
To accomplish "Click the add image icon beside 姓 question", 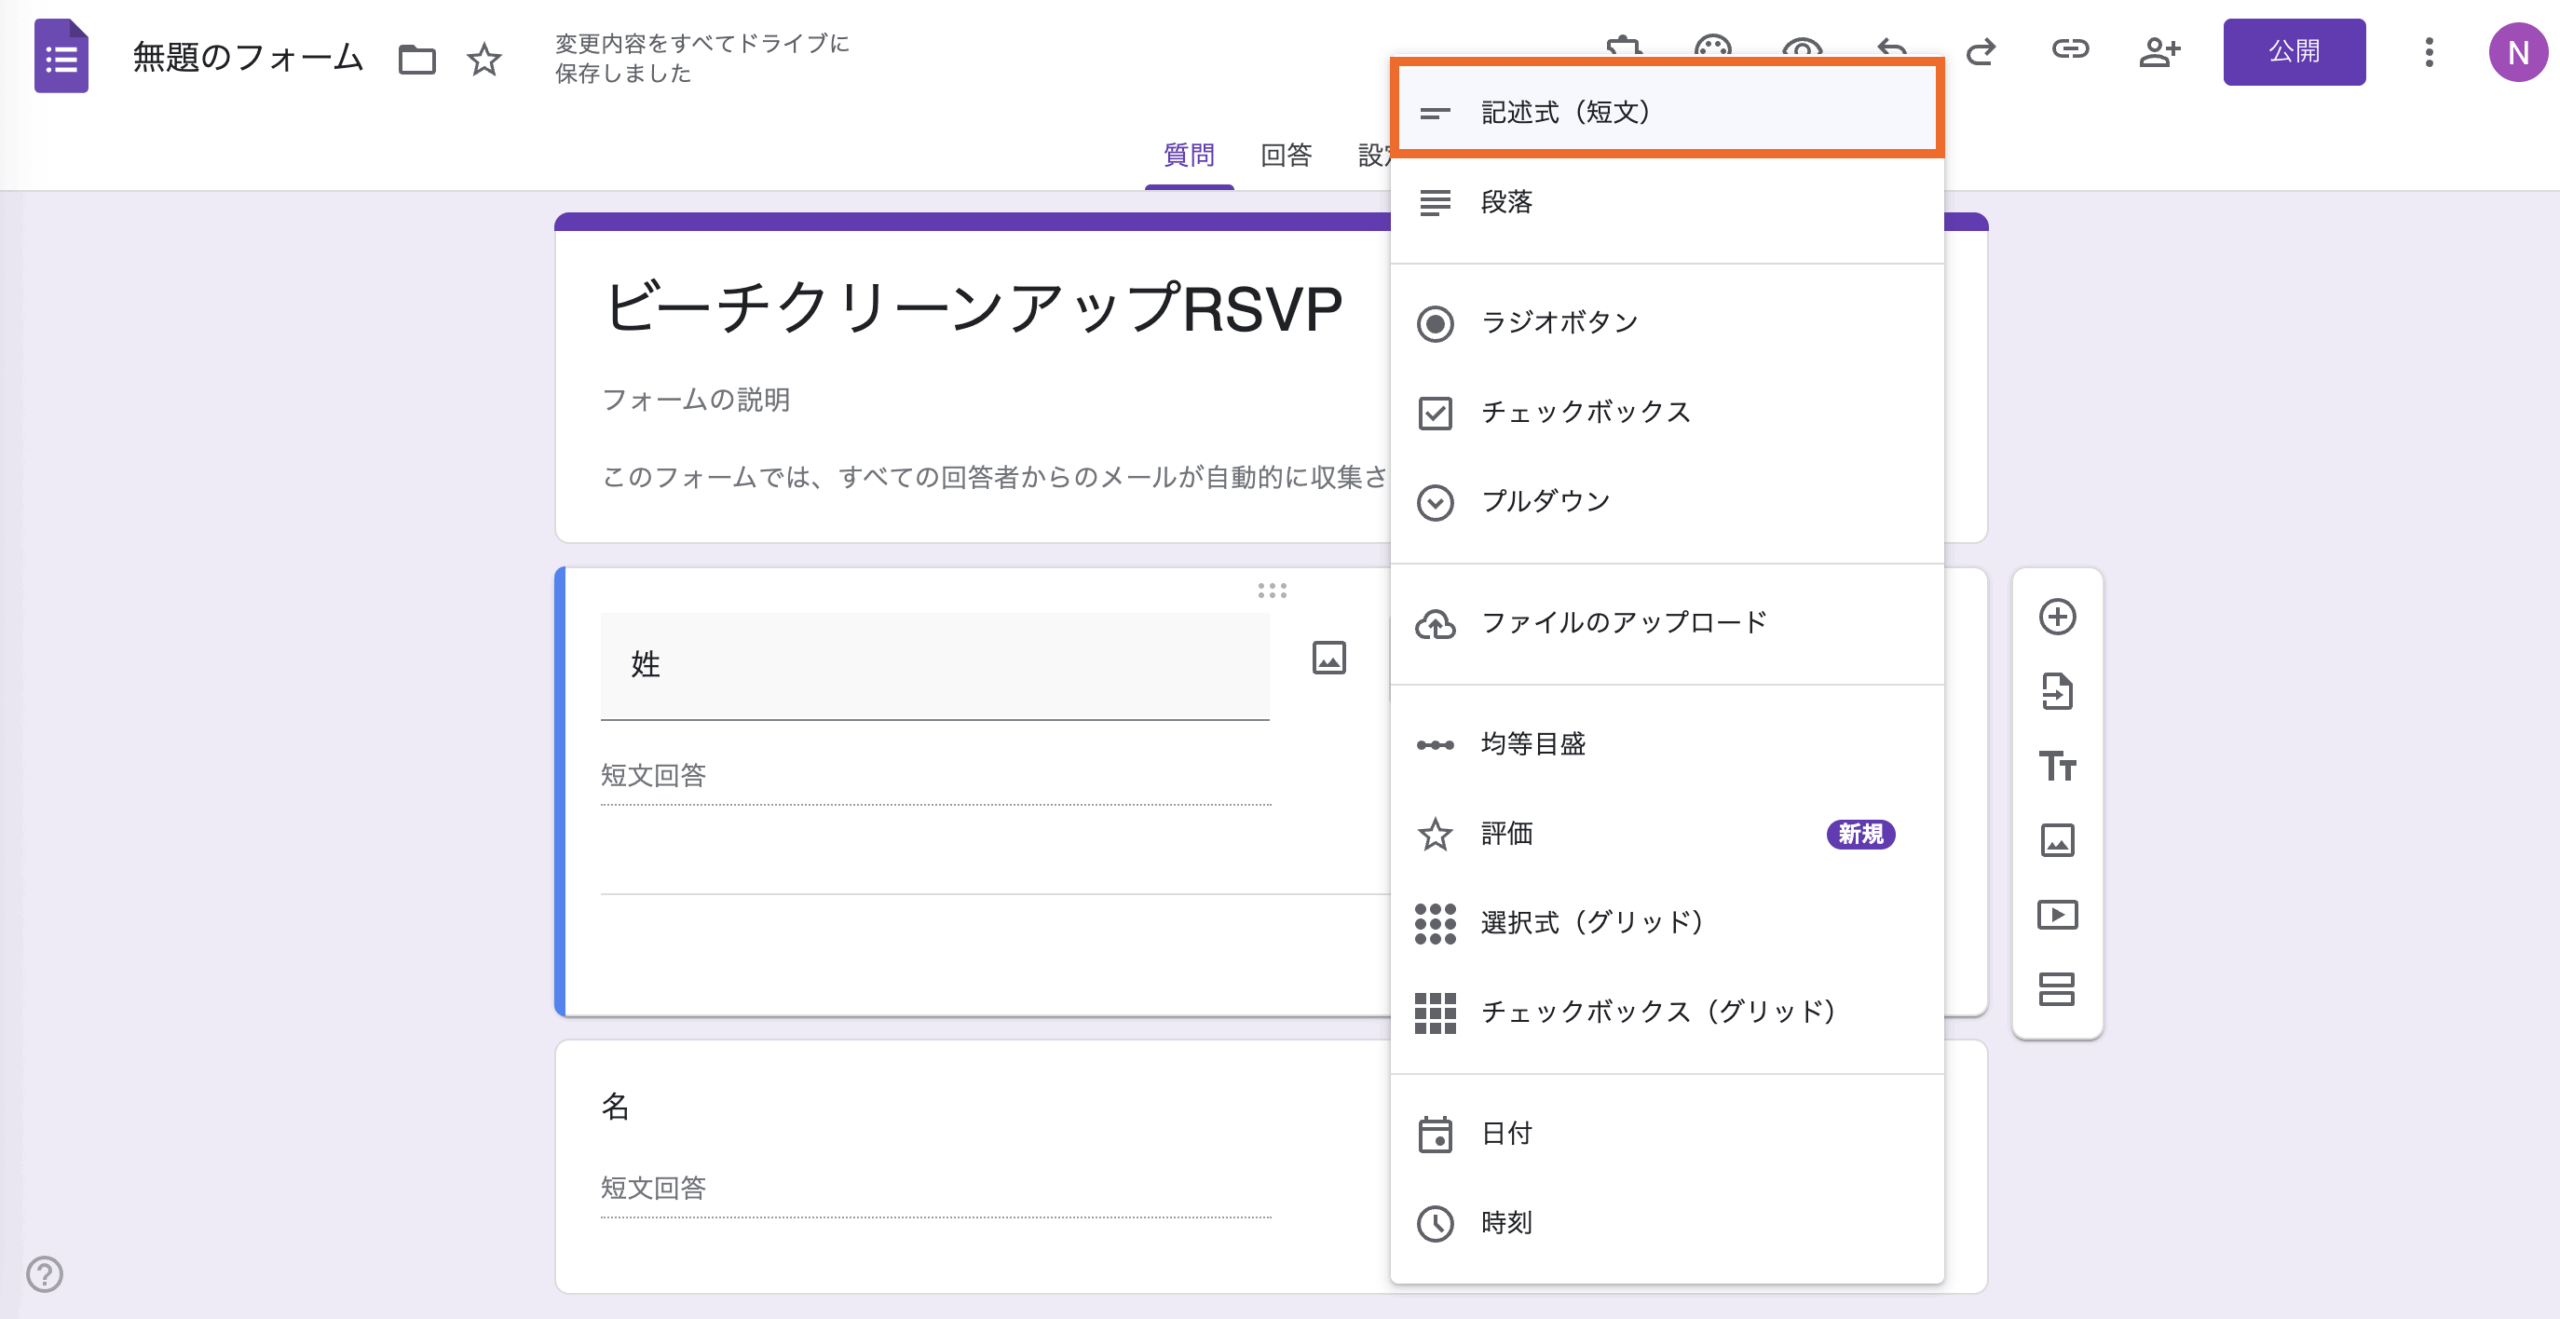I will (x=1329, y=658).
